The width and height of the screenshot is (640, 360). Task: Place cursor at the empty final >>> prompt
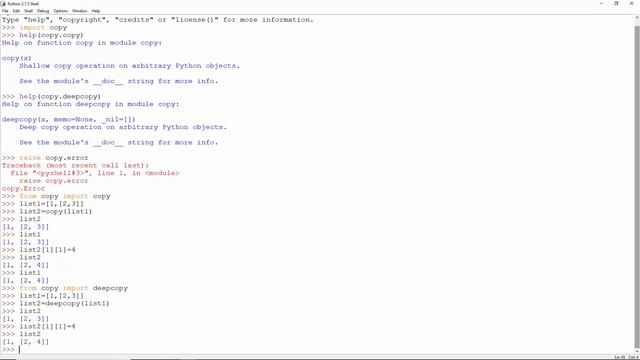pos(20,349)
